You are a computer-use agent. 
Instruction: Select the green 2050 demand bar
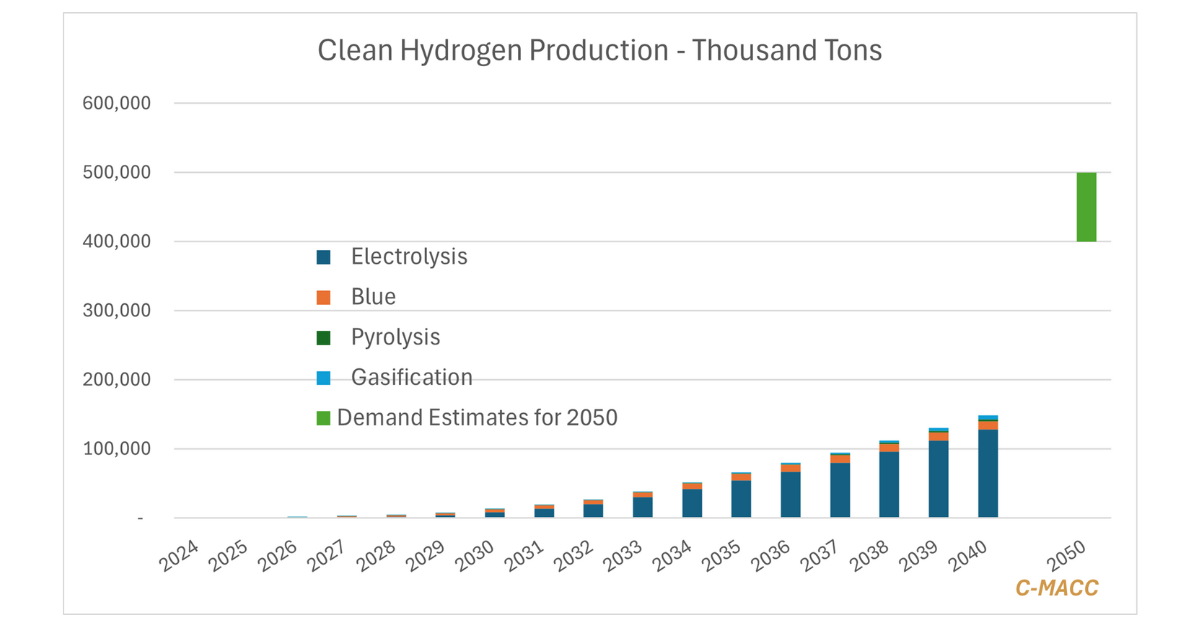1086,207
